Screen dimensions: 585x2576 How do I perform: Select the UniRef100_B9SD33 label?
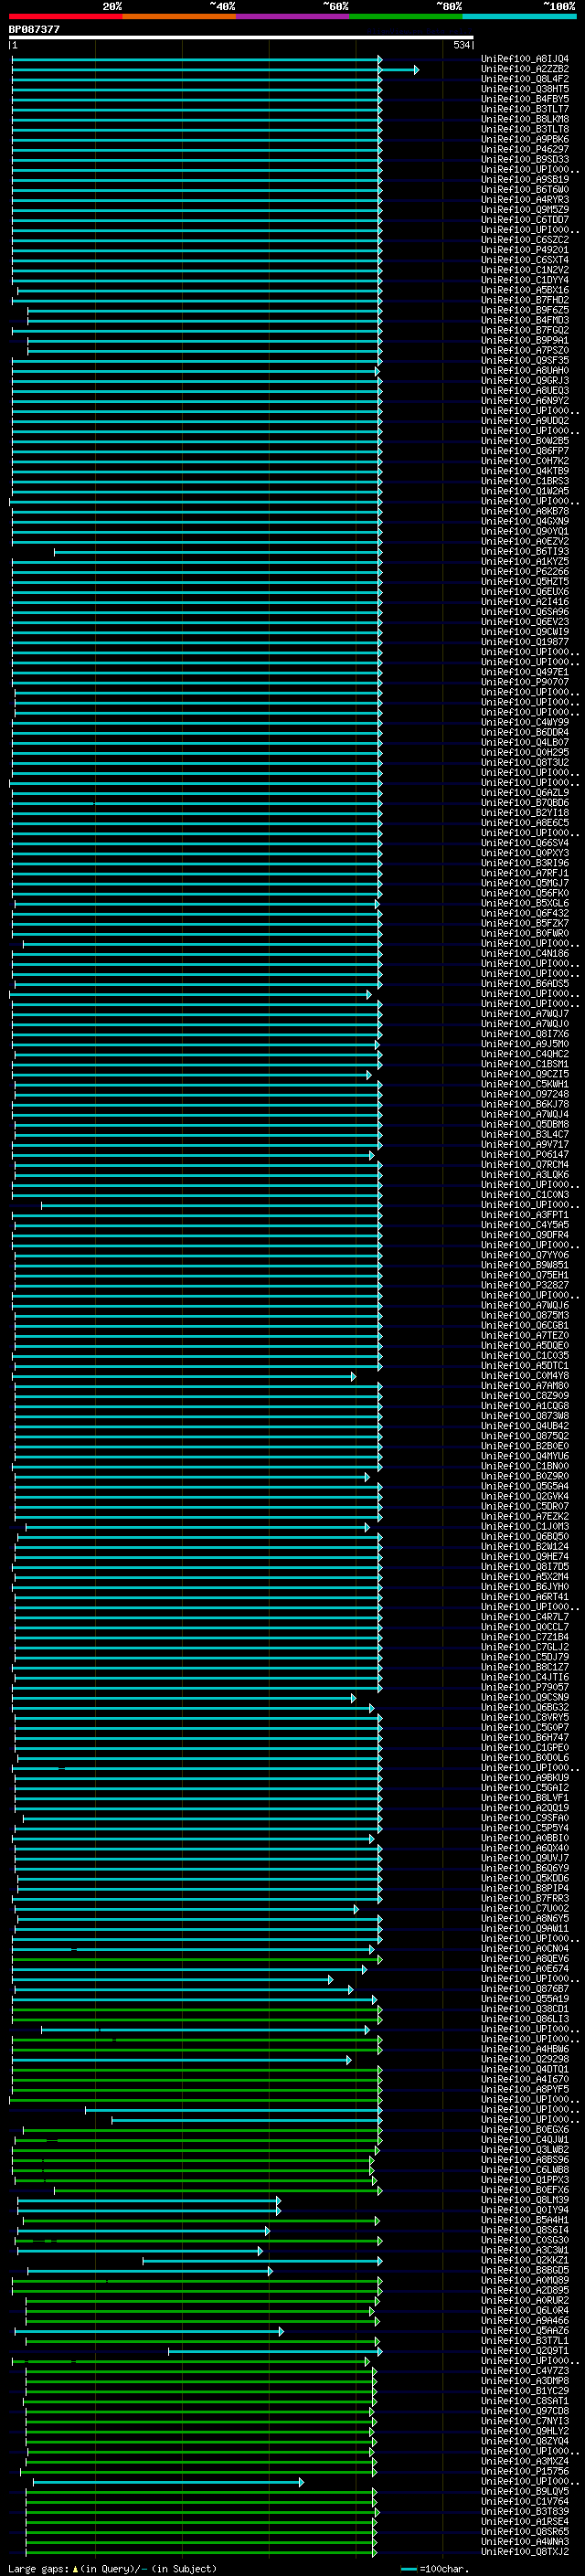(x=525, y=160)
